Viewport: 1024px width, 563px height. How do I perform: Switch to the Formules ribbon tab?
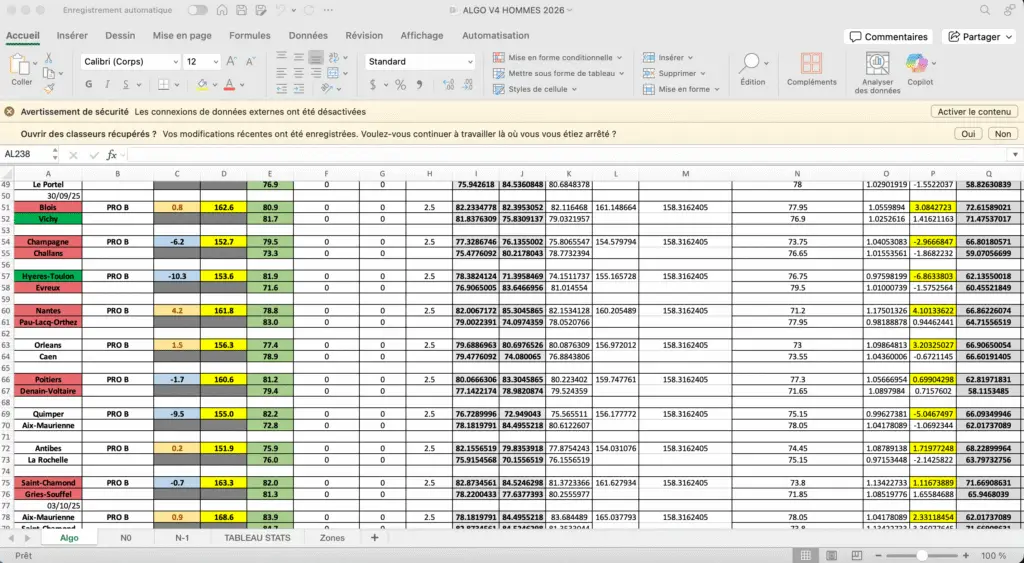(250, 35)
